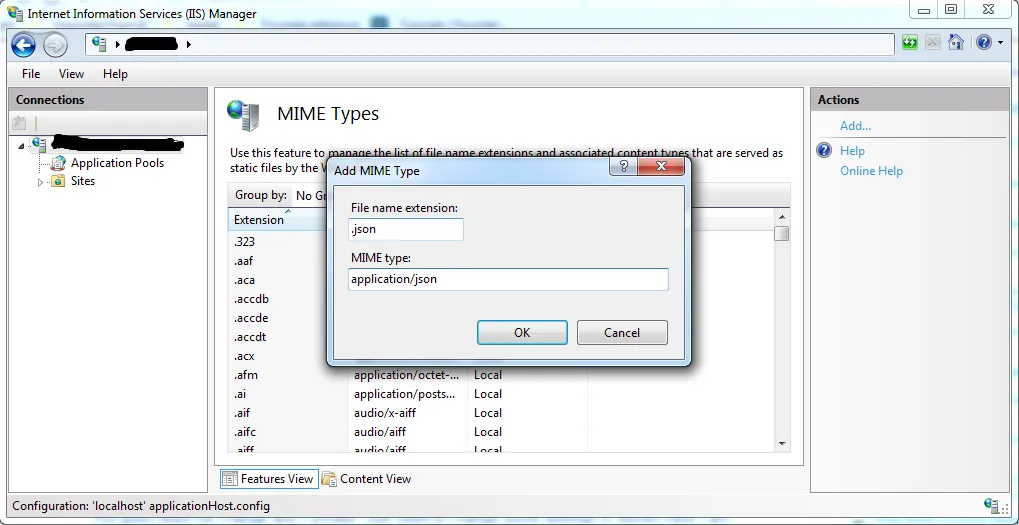Select the .afm extension row

246,375
